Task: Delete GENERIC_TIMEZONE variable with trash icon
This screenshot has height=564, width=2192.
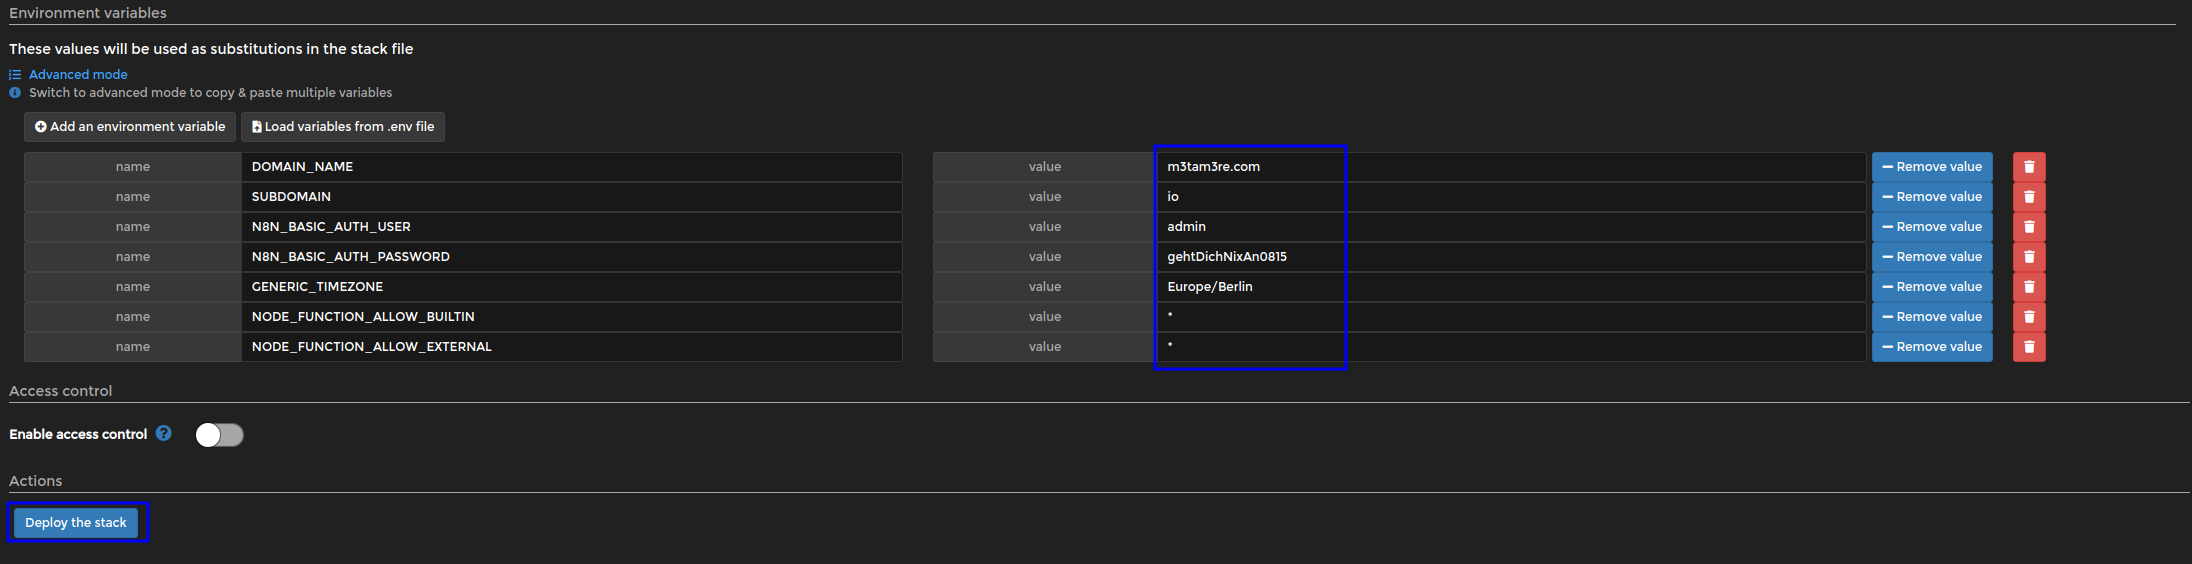Action: click(x=2028, y=287)
